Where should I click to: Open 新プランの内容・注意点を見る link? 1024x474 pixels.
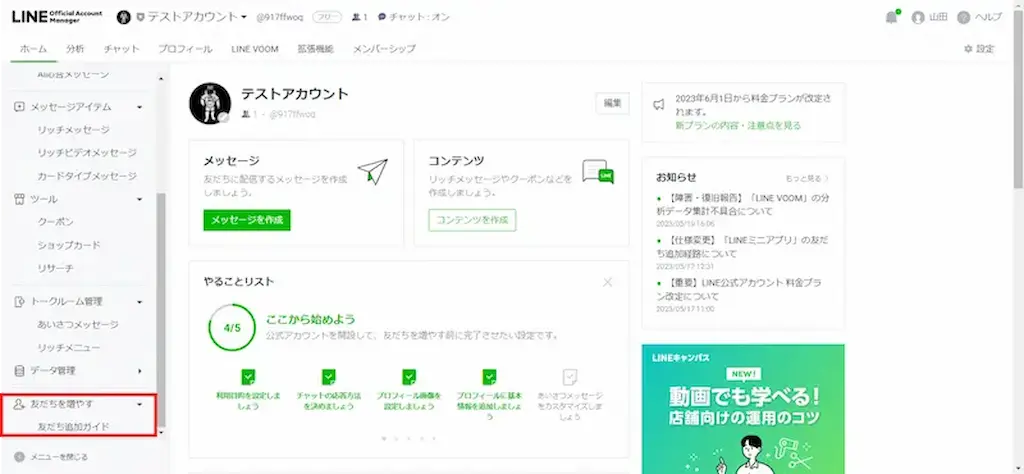[x=738, y=125]
